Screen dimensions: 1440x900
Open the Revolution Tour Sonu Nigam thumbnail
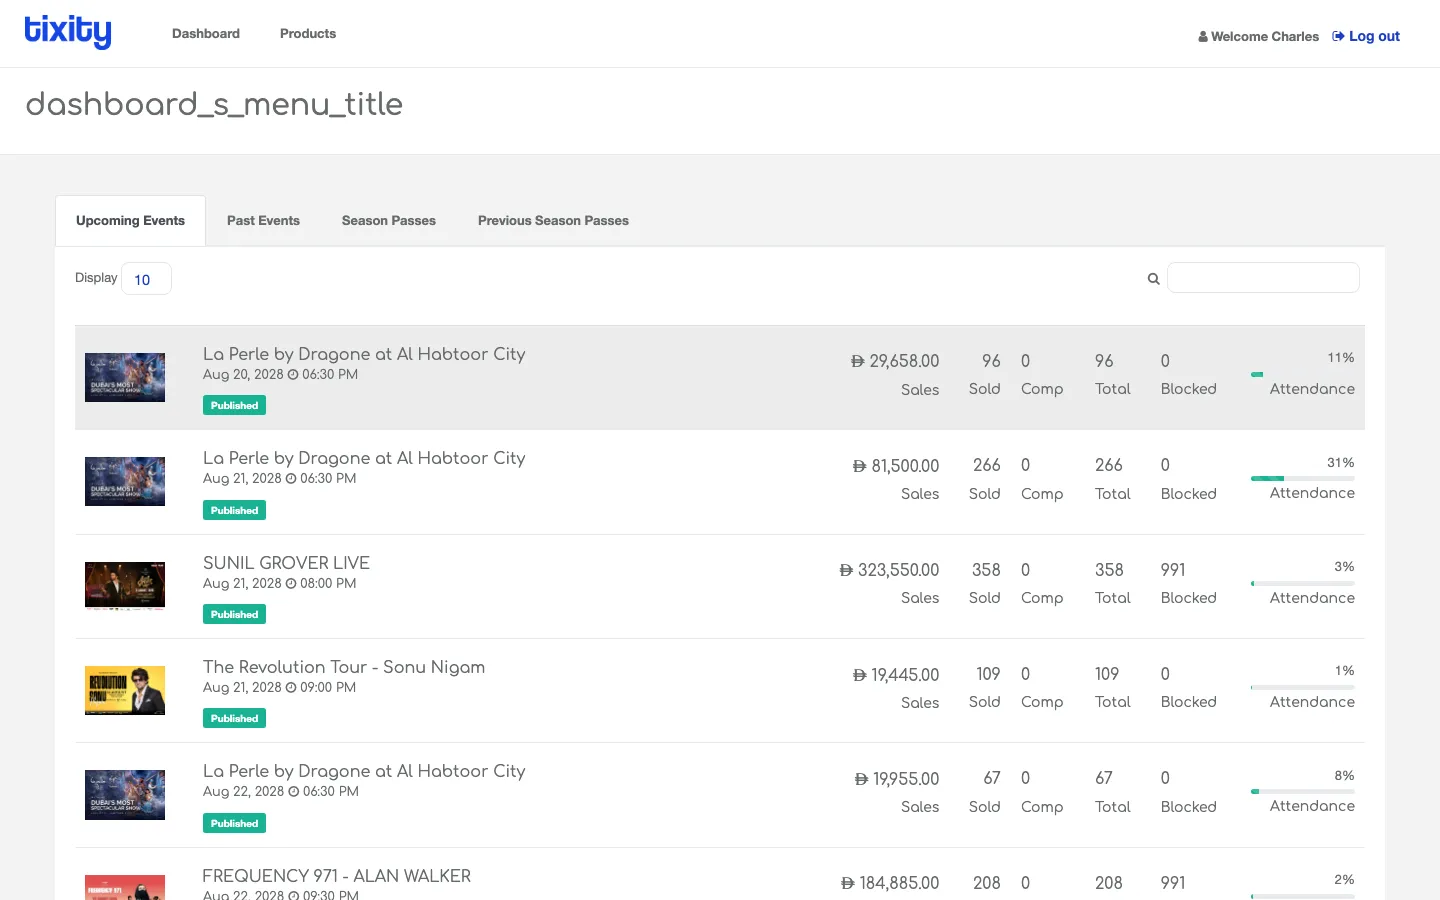pos(125,690)
